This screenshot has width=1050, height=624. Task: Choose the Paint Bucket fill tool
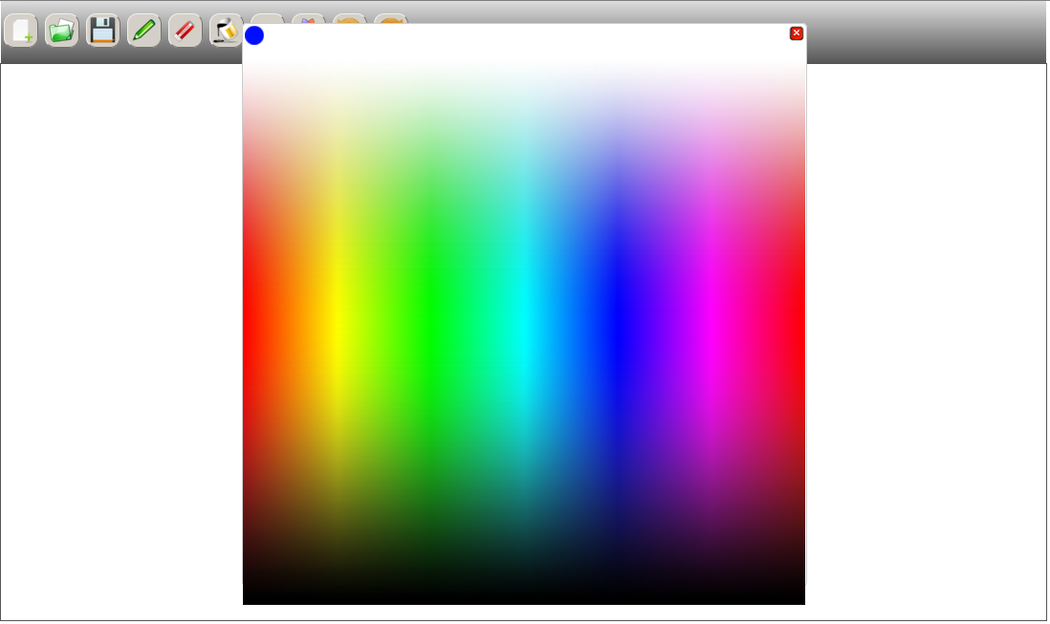click(225, 30)
